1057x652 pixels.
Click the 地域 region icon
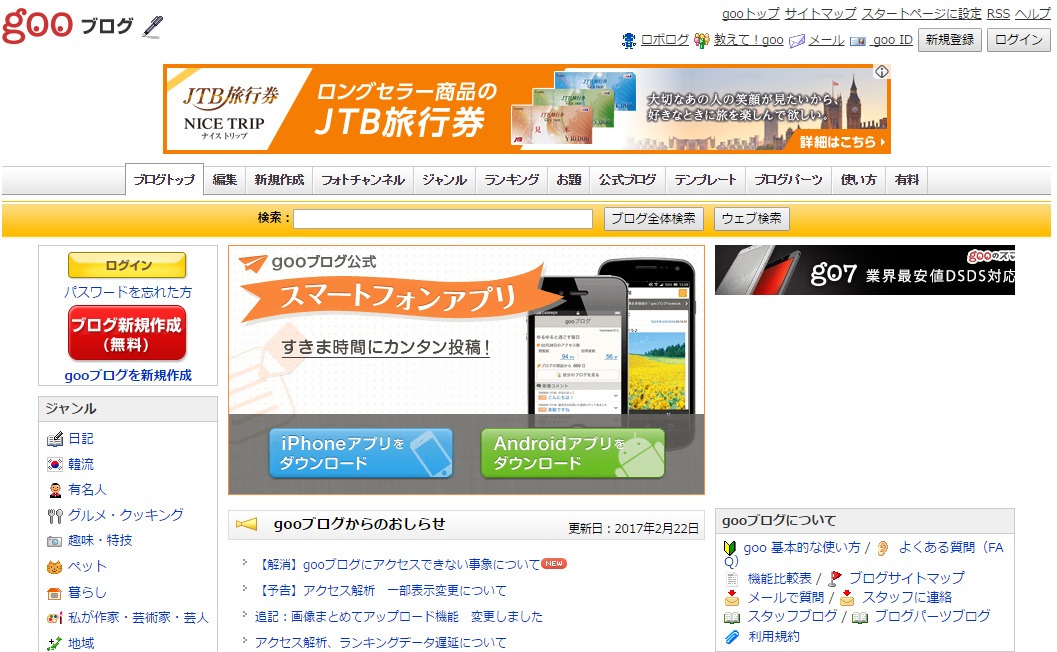[55, 643]
